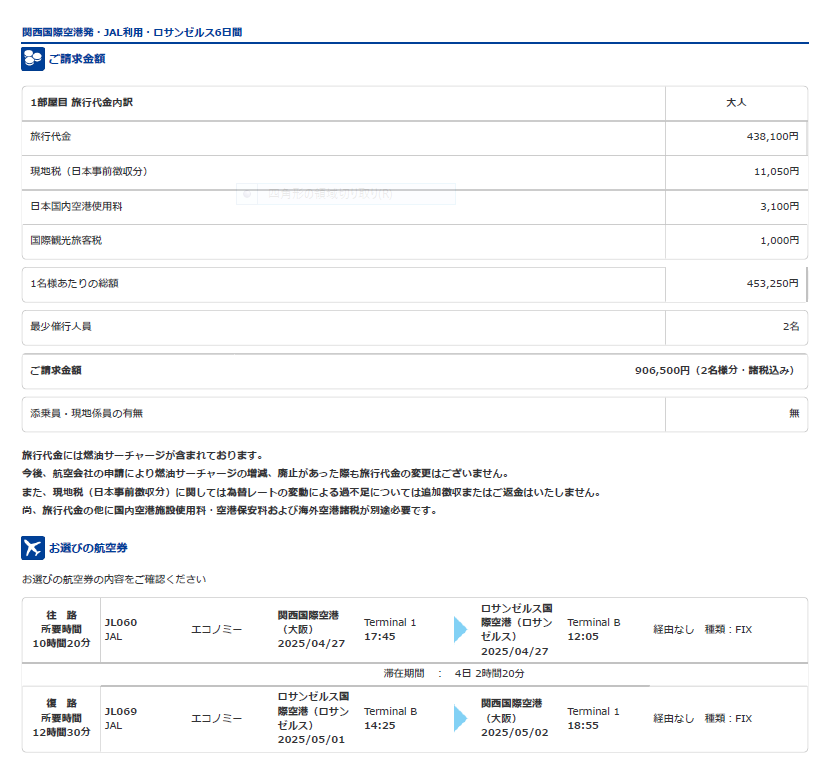Click the 往路 outbound label
This screenshot has width=824, height=775.
(x=61, y=615)
